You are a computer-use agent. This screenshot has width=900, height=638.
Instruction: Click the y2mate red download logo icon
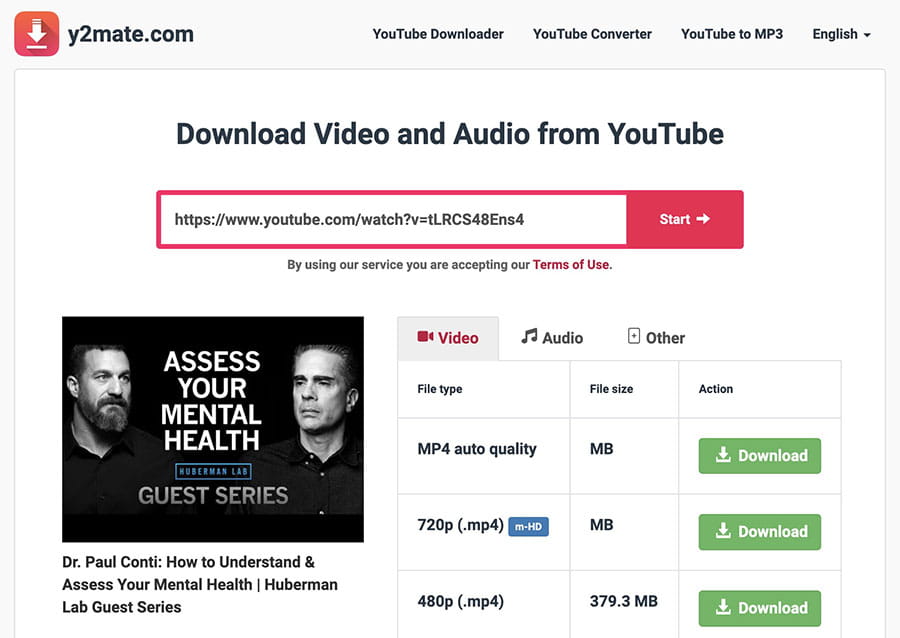(x=37, y=34)
